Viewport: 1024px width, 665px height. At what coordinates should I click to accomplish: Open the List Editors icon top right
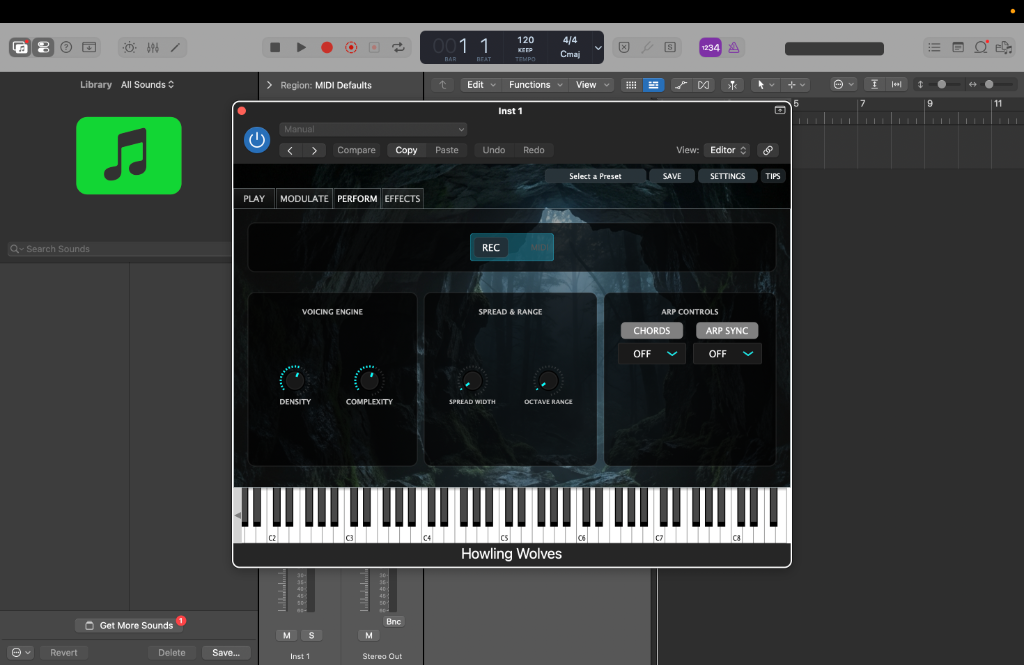(x=934, y=47)
